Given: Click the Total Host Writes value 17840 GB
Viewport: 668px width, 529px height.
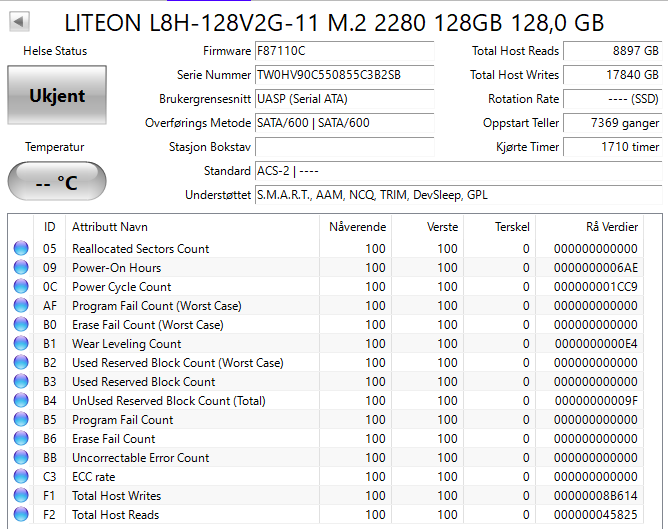Looking at the screenshot, I should [613, 75].
